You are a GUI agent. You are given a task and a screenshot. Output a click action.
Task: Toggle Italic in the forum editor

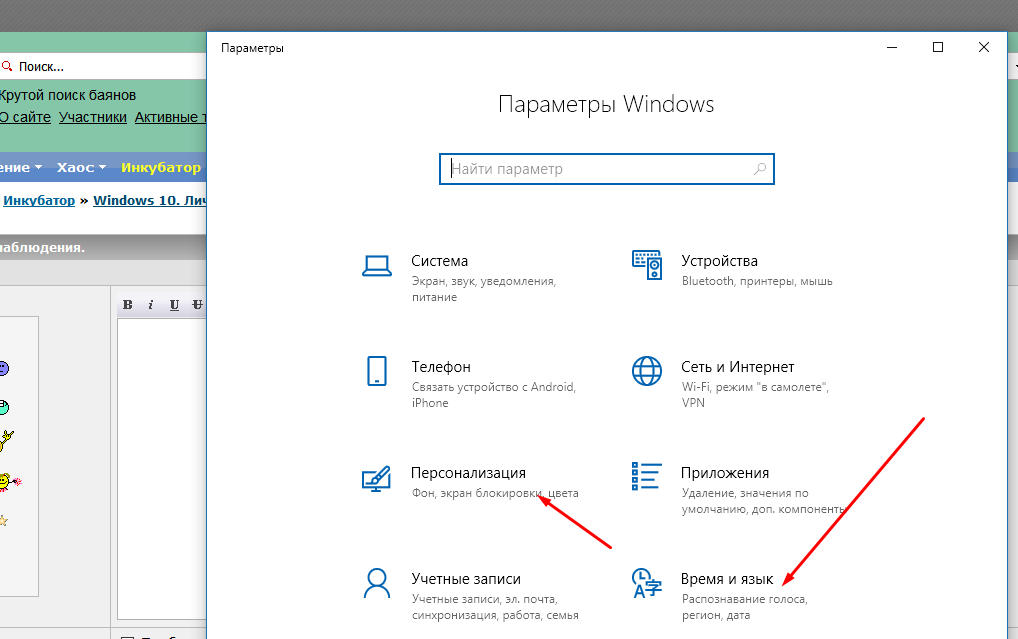point(151,305)
